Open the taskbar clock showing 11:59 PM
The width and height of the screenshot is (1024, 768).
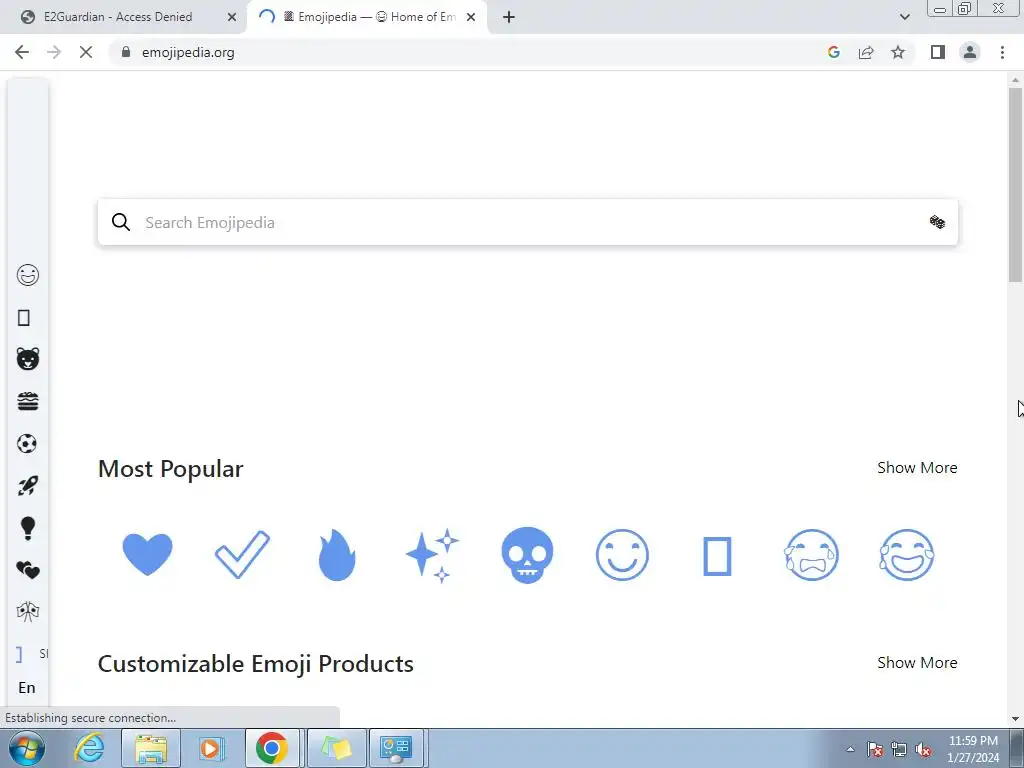click(973, 749)
